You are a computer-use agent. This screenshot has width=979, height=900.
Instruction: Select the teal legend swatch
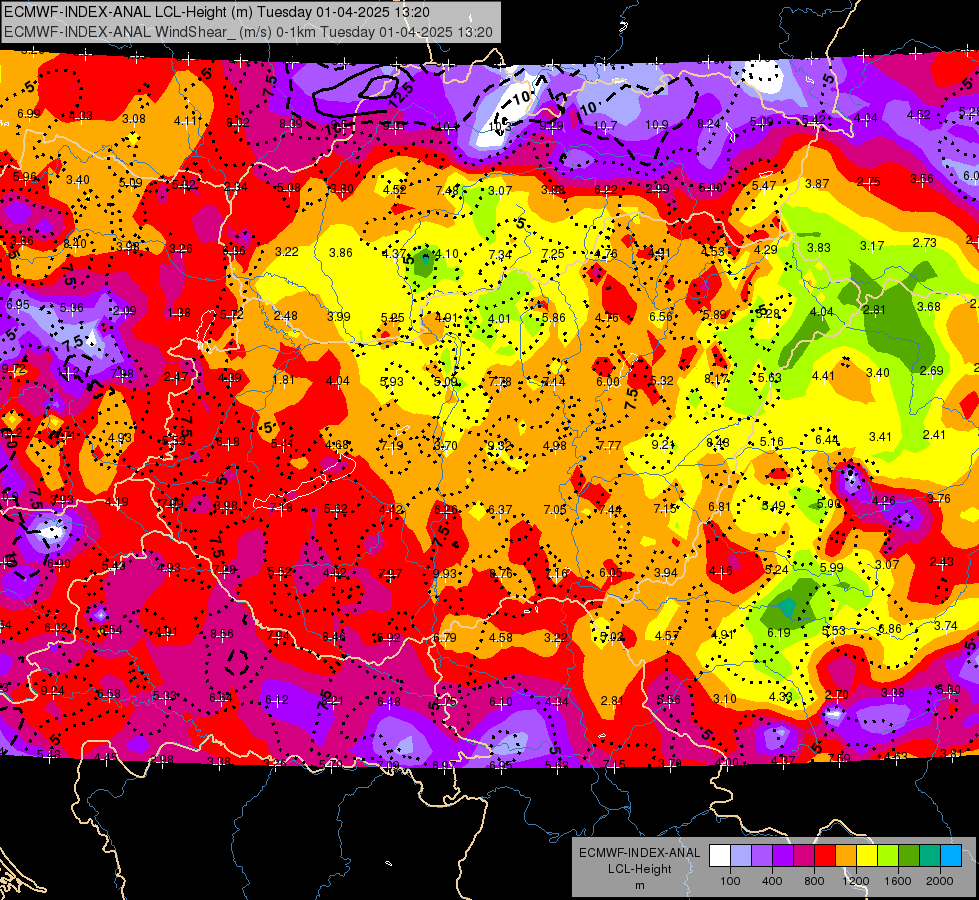coord(930,856)
